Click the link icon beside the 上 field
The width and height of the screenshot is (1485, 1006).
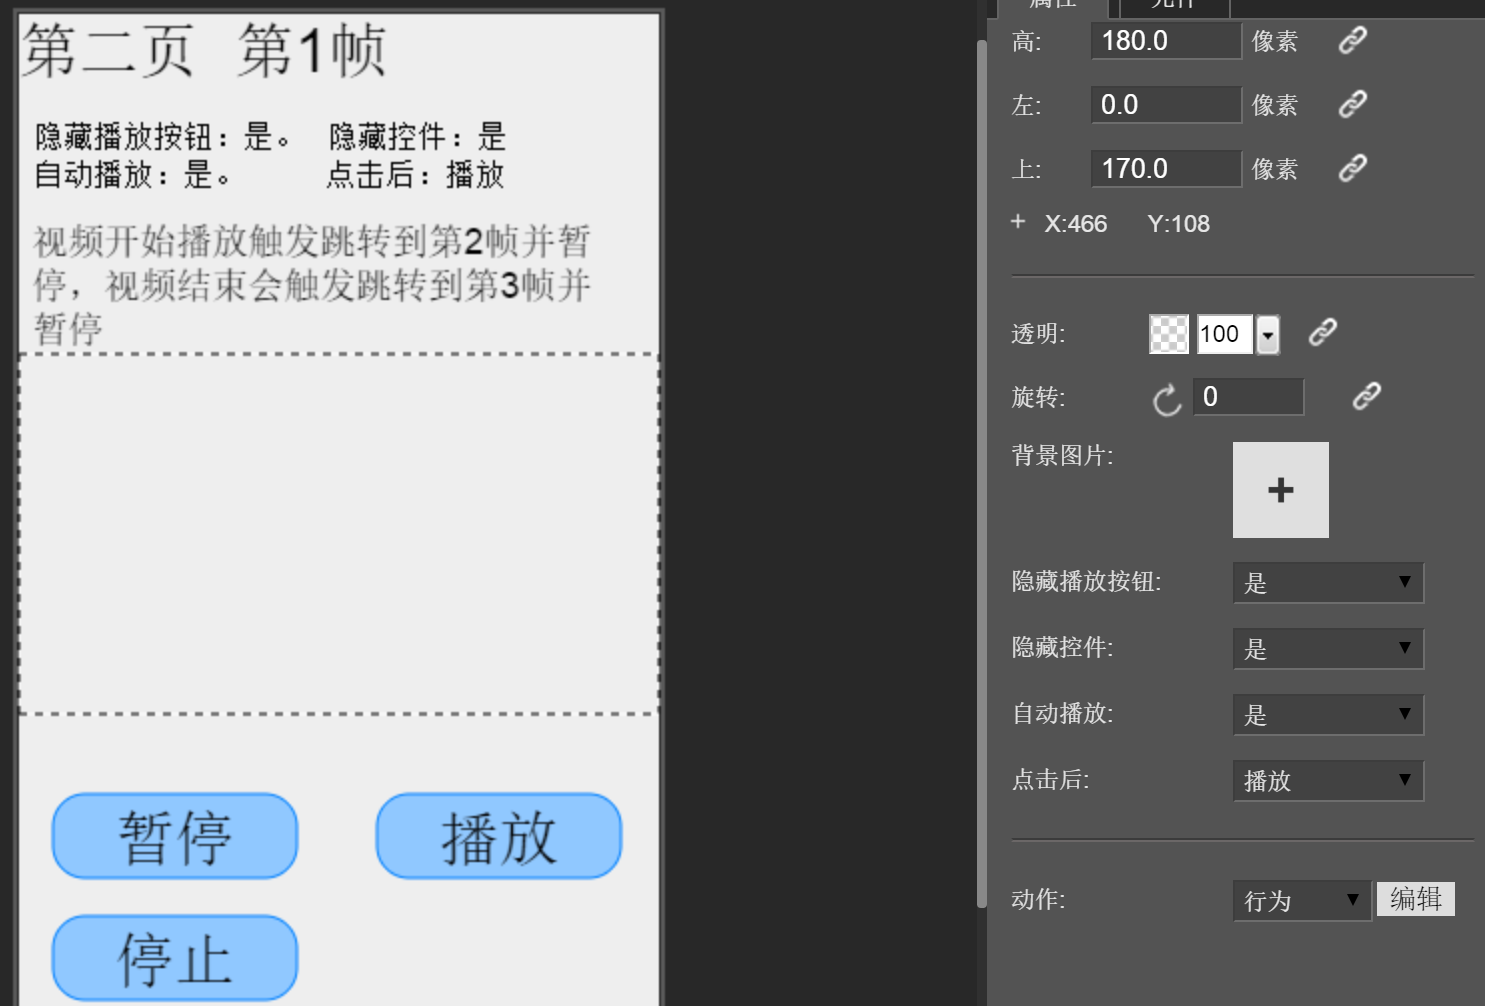(1352, 168)
